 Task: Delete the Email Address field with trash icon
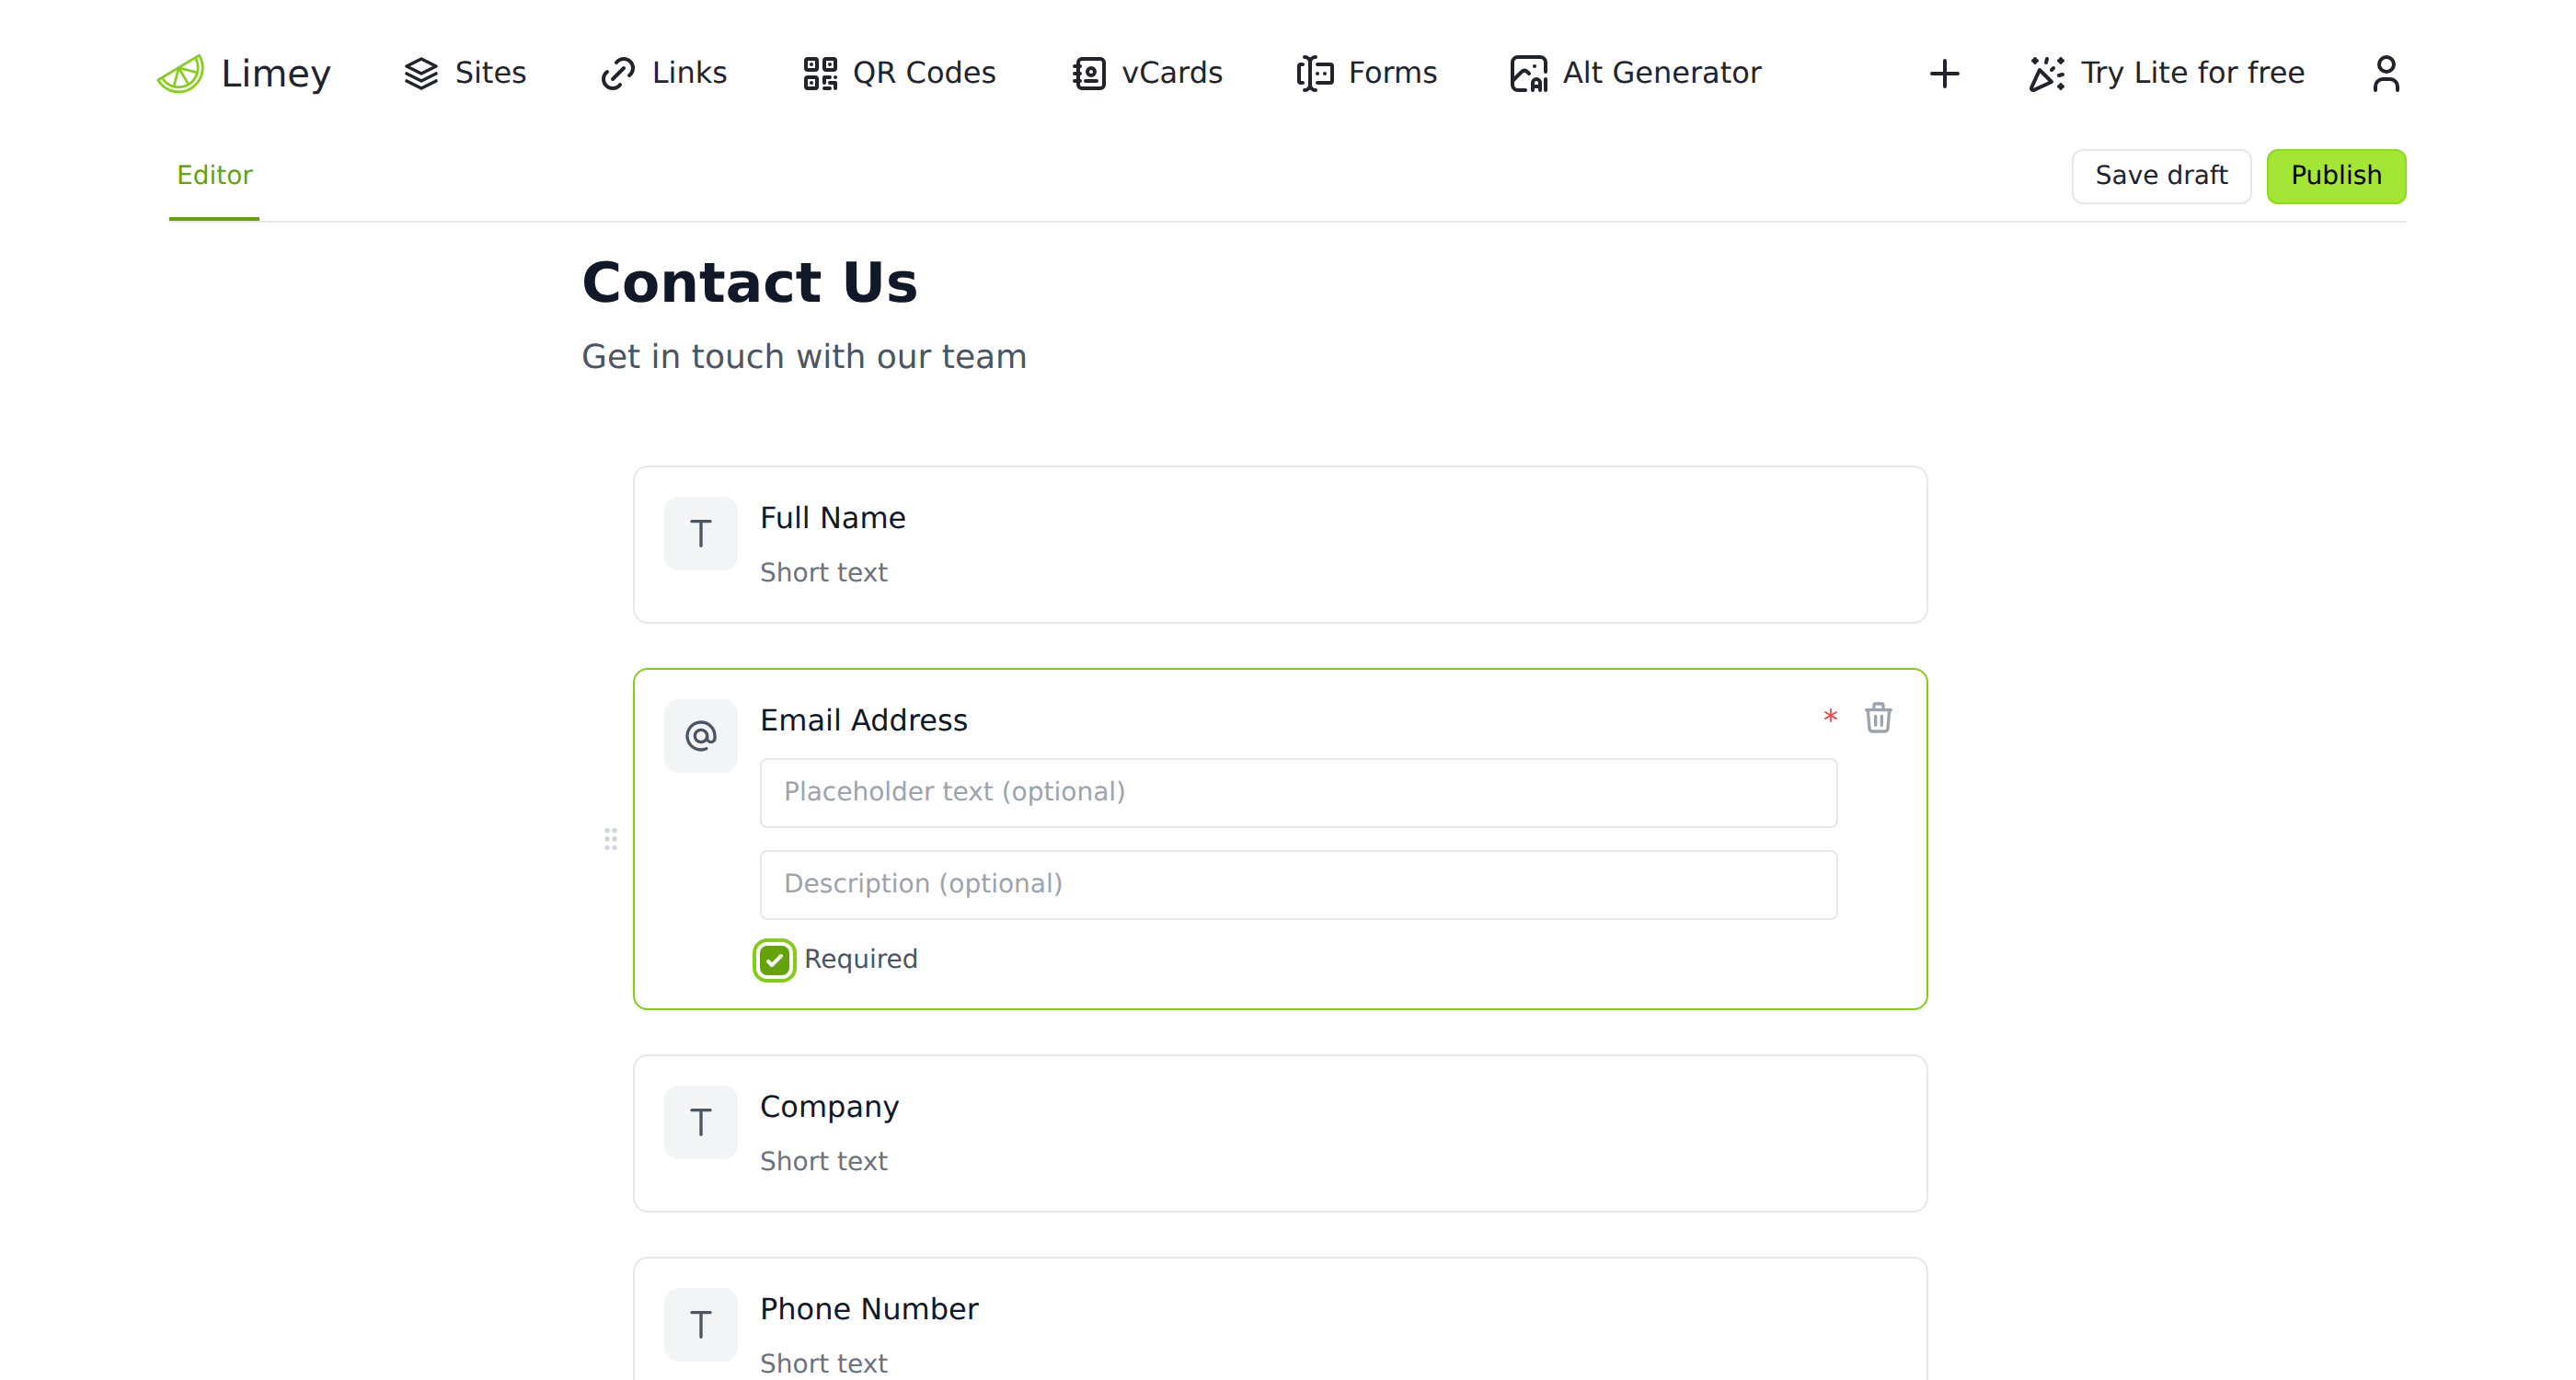pos(1878,718)
